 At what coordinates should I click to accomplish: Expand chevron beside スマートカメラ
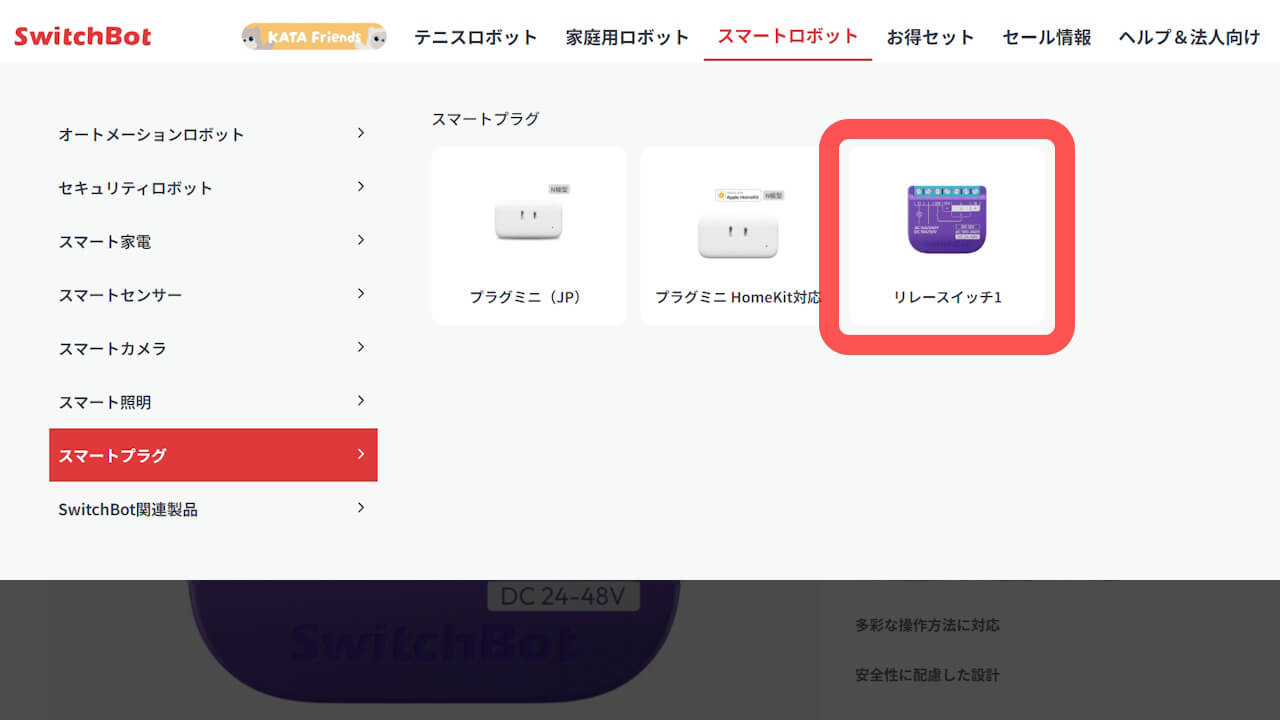click(361, 347)
